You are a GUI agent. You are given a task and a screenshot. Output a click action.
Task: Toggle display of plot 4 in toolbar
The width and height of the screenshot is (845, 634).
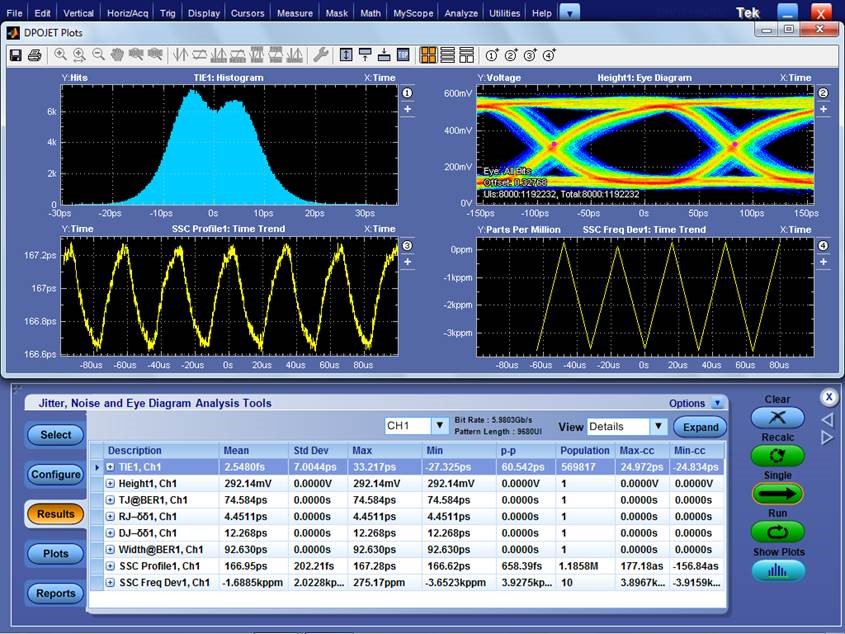[x=546, y=55]
